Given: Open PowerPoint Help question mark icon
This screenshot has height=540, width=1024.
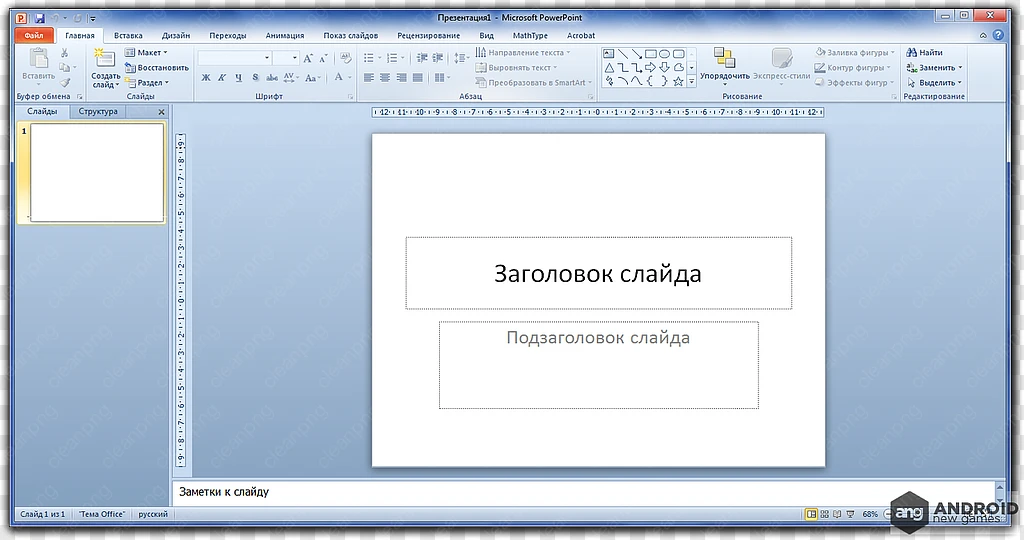Looking at the screenshot, I should 998,35.
